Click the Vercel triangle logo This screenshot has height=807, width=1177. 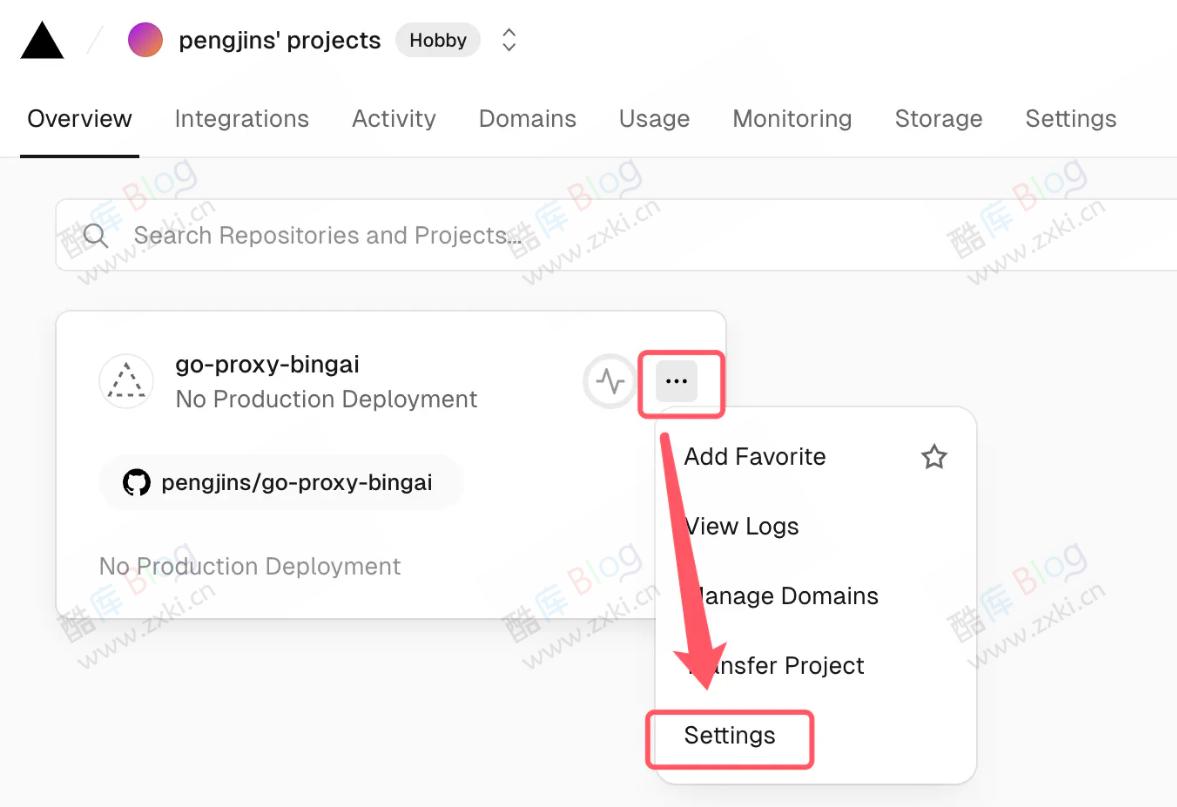(x=41, y=39)
